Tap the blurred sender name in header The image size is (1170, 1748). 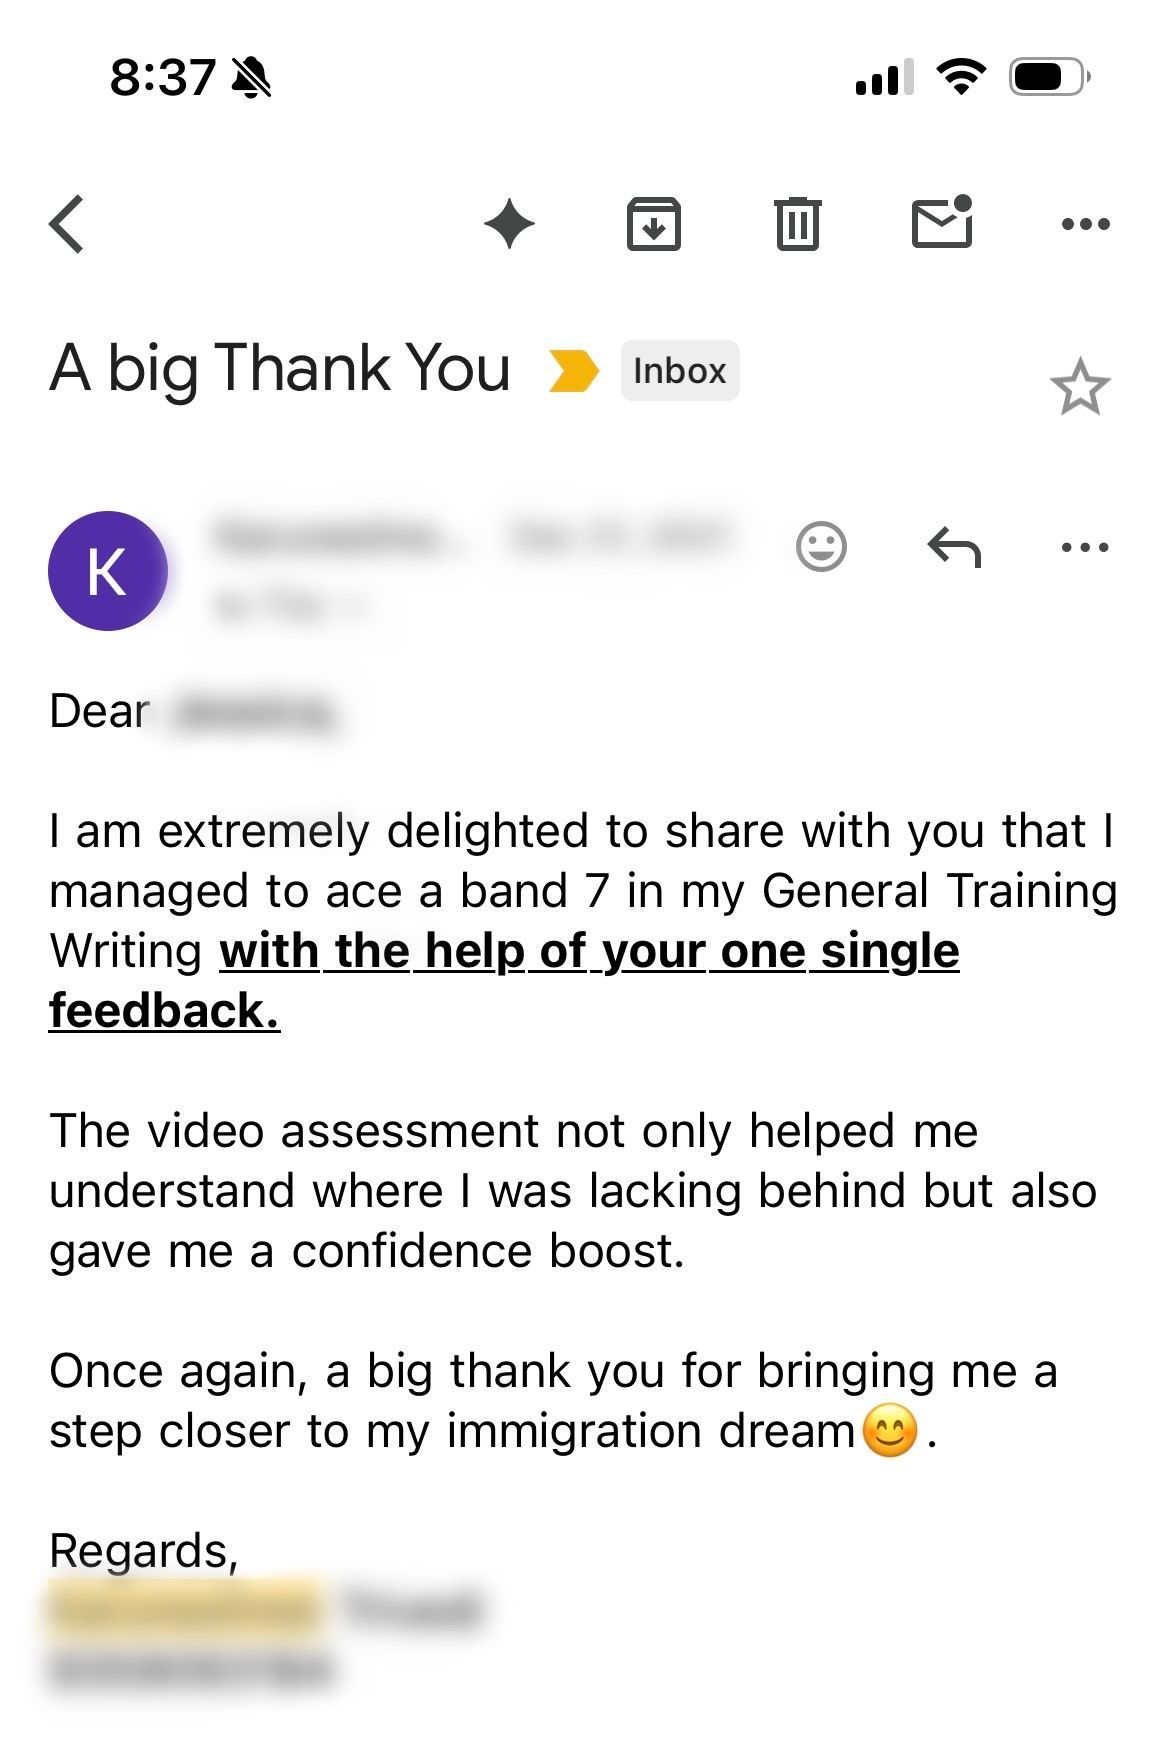click(330, 538)
